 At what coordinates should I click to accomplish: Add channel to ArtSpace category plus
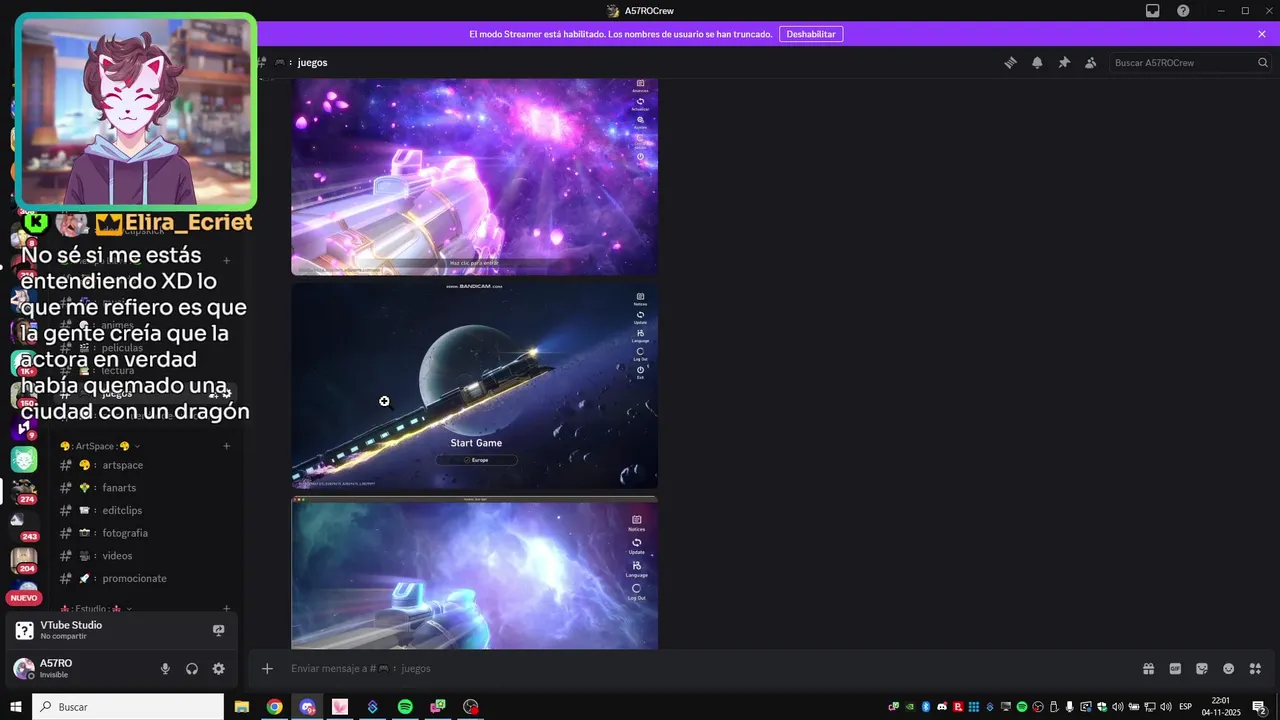click(x=227, y=446)
